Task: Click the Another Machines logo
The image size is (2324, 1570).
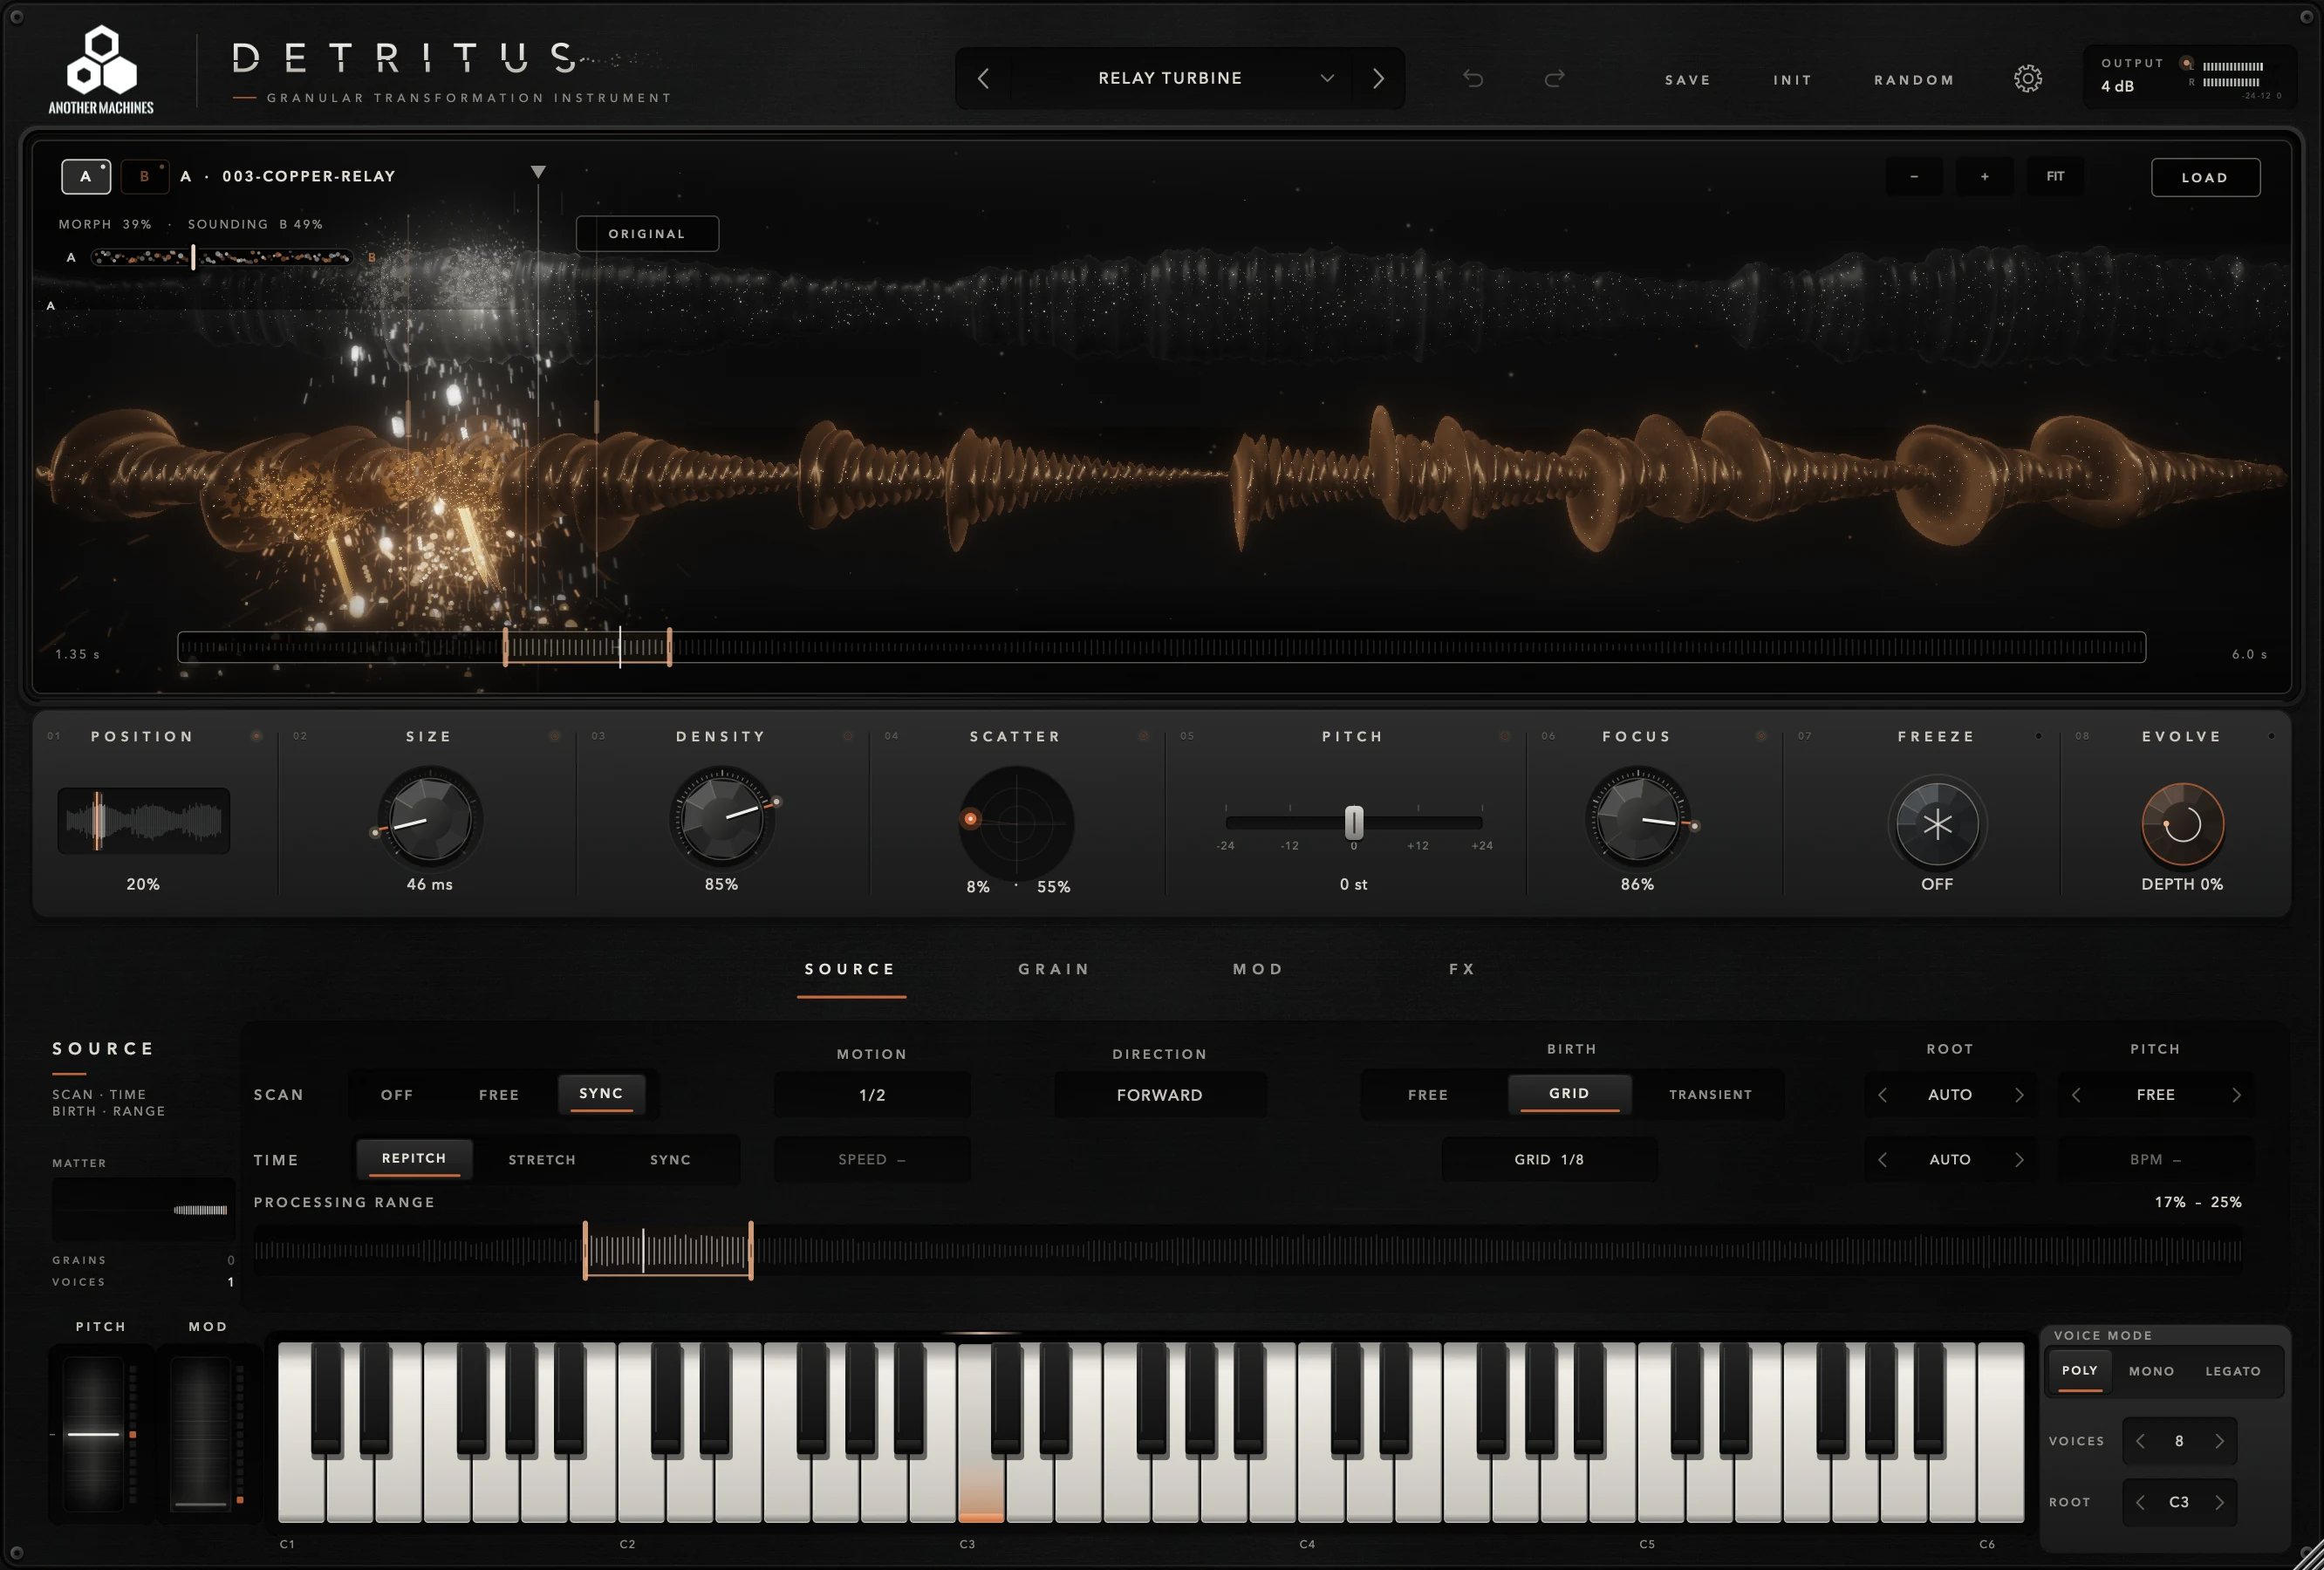Action: 101,70
